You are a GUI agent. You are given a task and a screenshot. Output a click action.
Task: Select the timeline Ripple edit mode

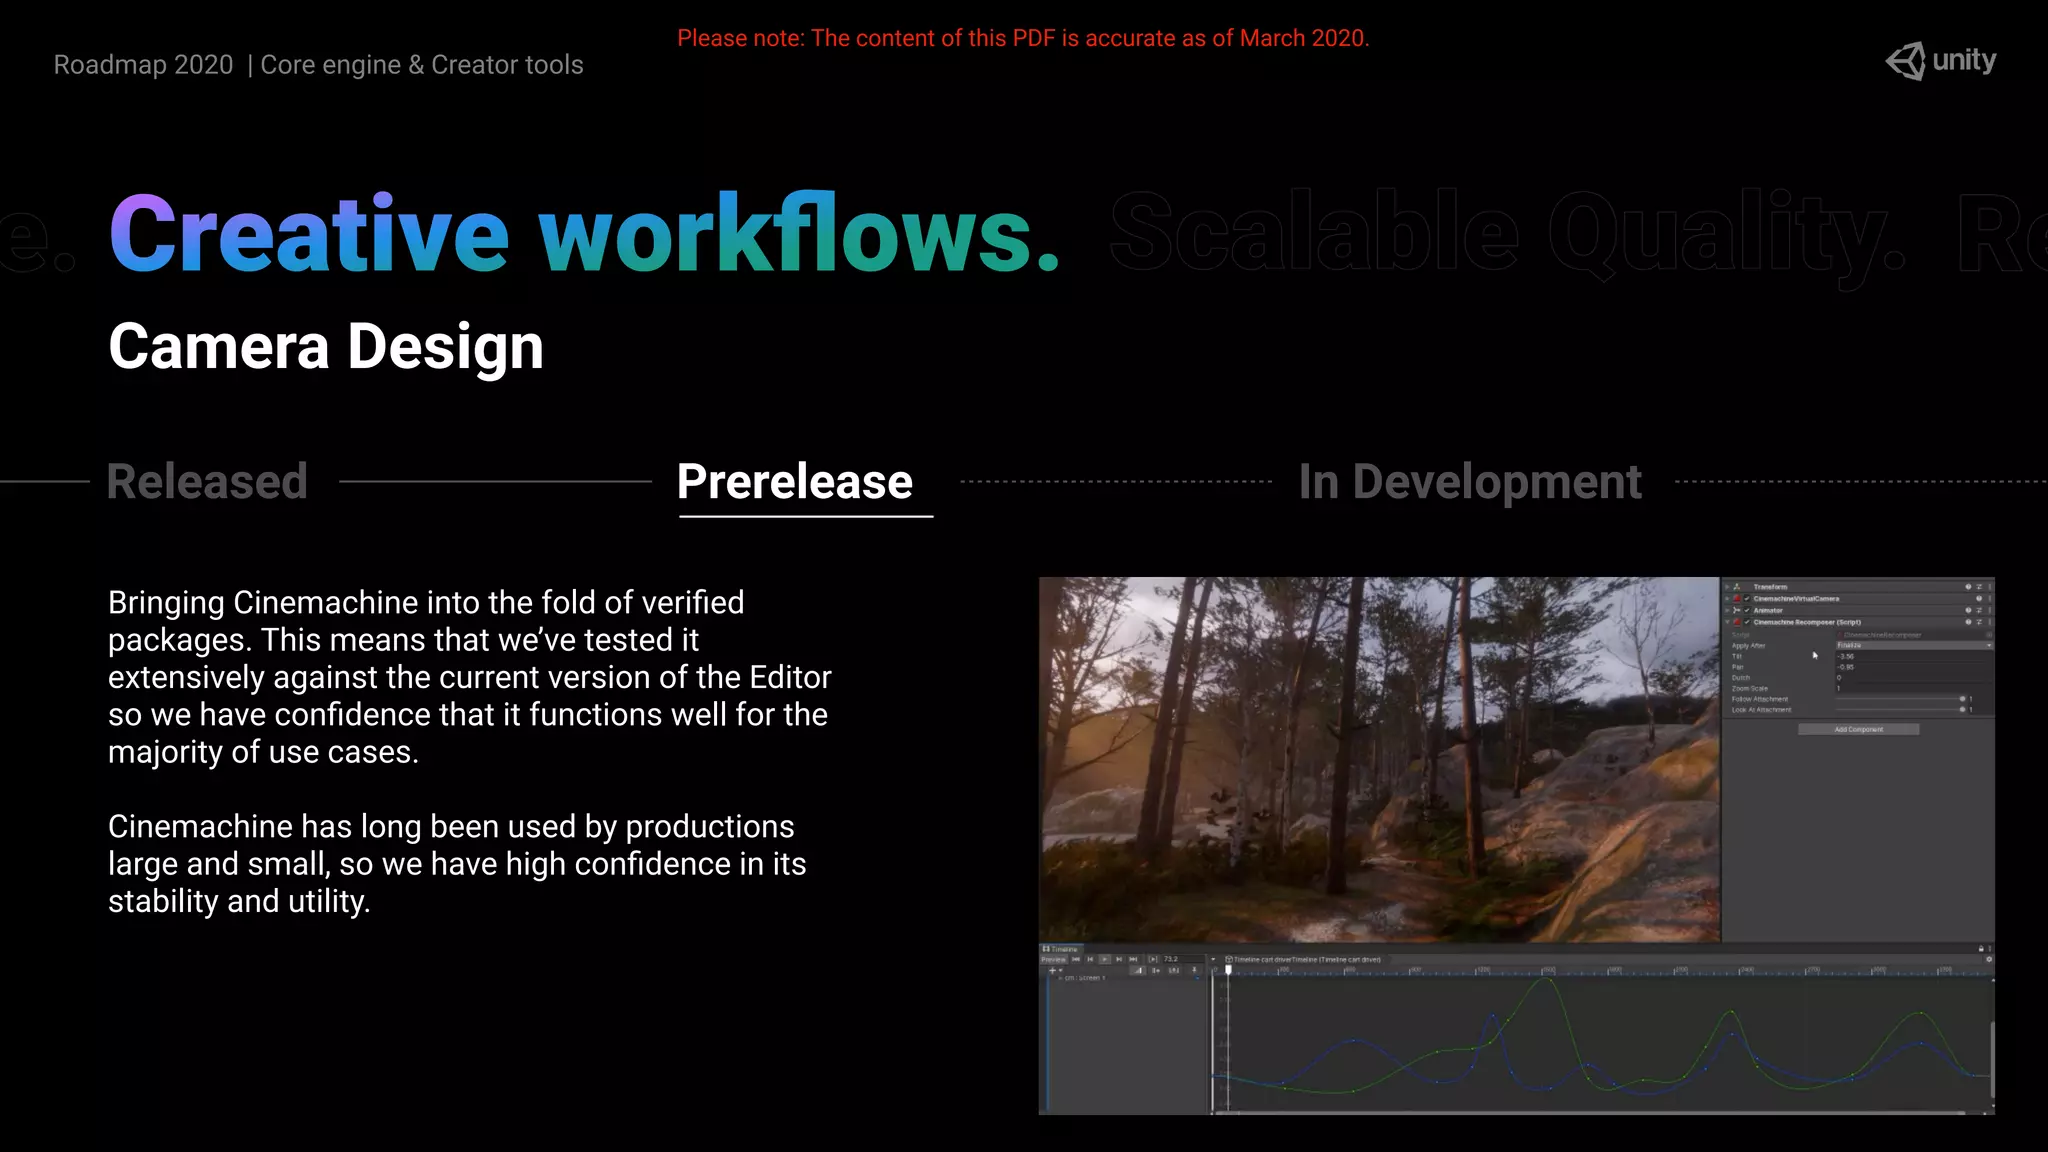pos(1156,970)
